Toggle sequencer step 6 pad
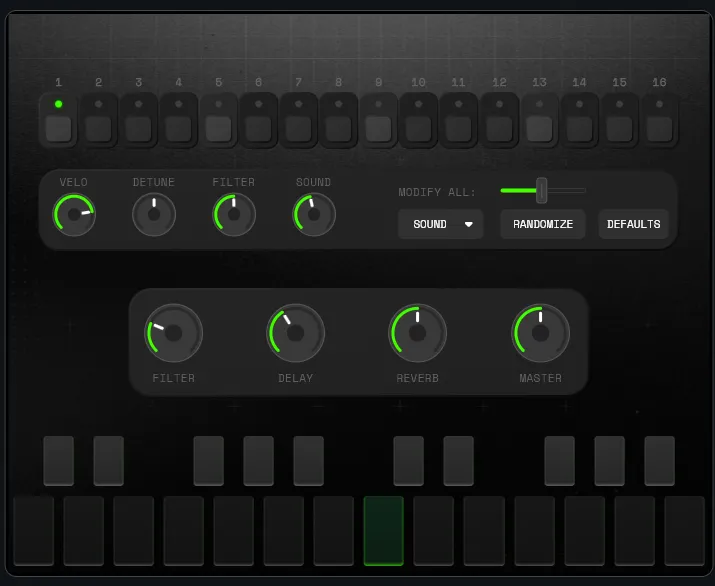Image resolution: width=715 pixels, height=586 pixels. pyautogui.click(x=259, y=129)
